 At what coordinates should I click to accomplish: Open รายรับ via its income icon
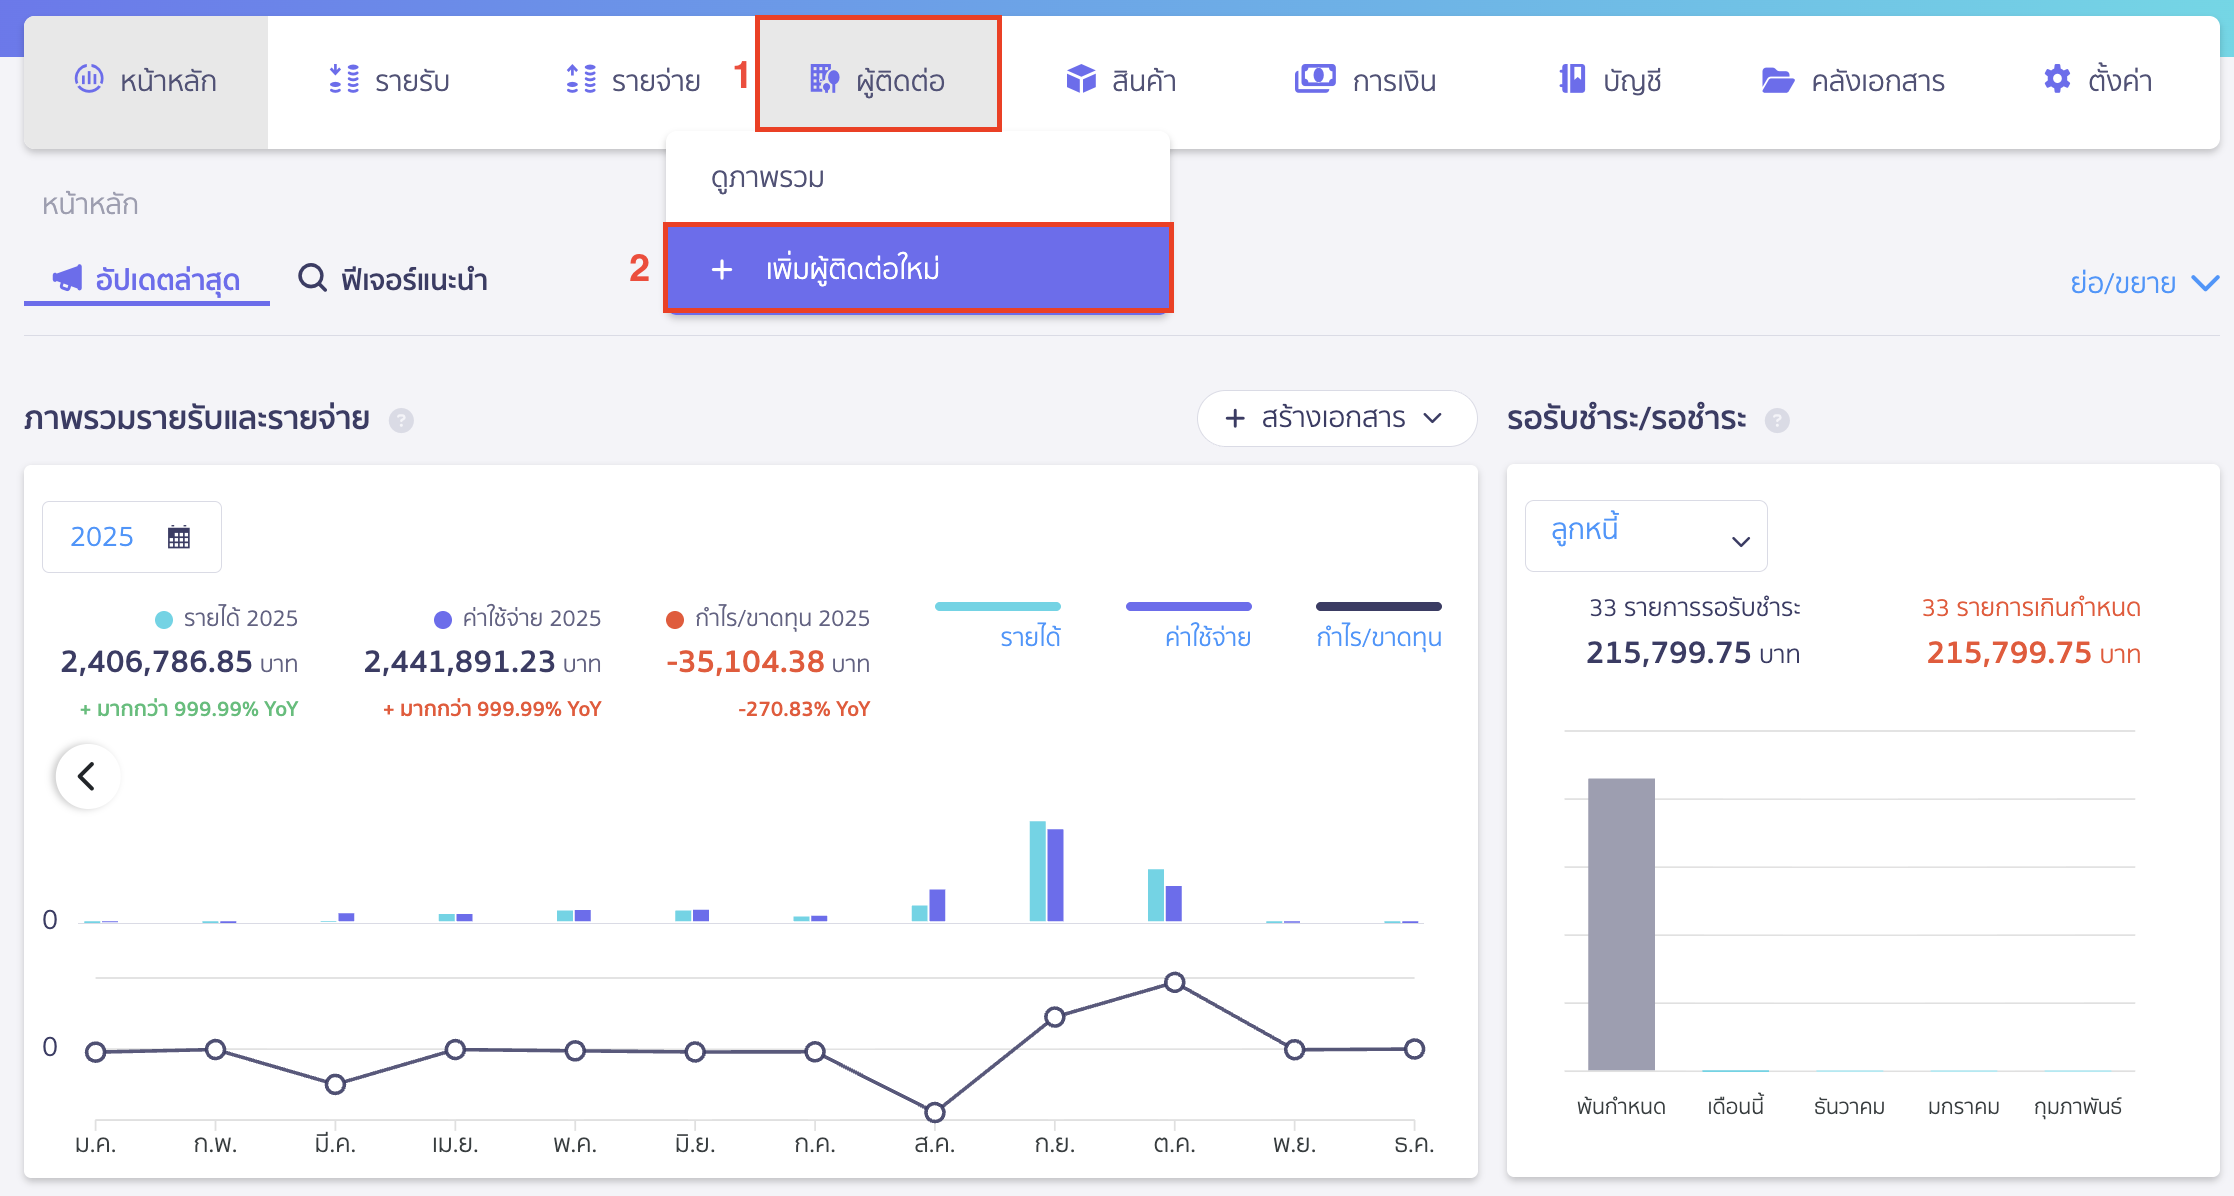343,80
